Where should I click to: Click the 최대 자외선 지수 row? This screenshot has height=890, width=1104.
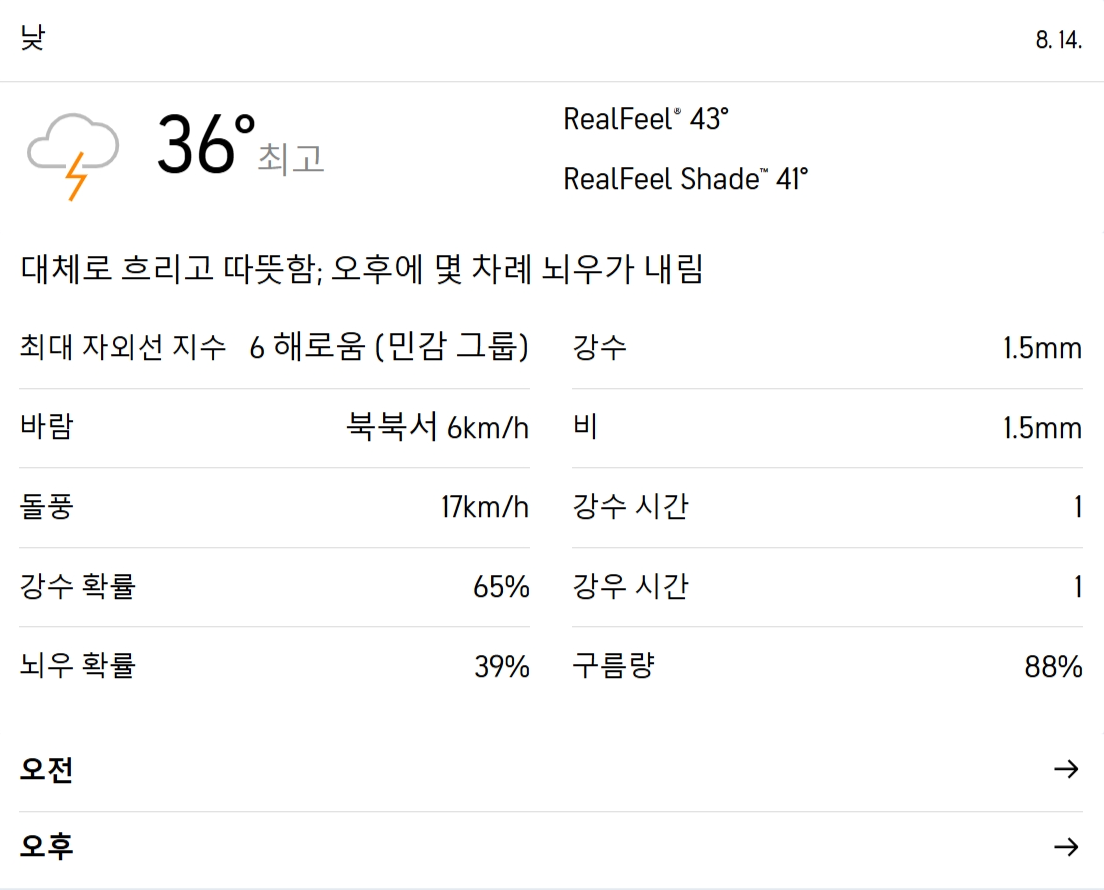(274, 348)
